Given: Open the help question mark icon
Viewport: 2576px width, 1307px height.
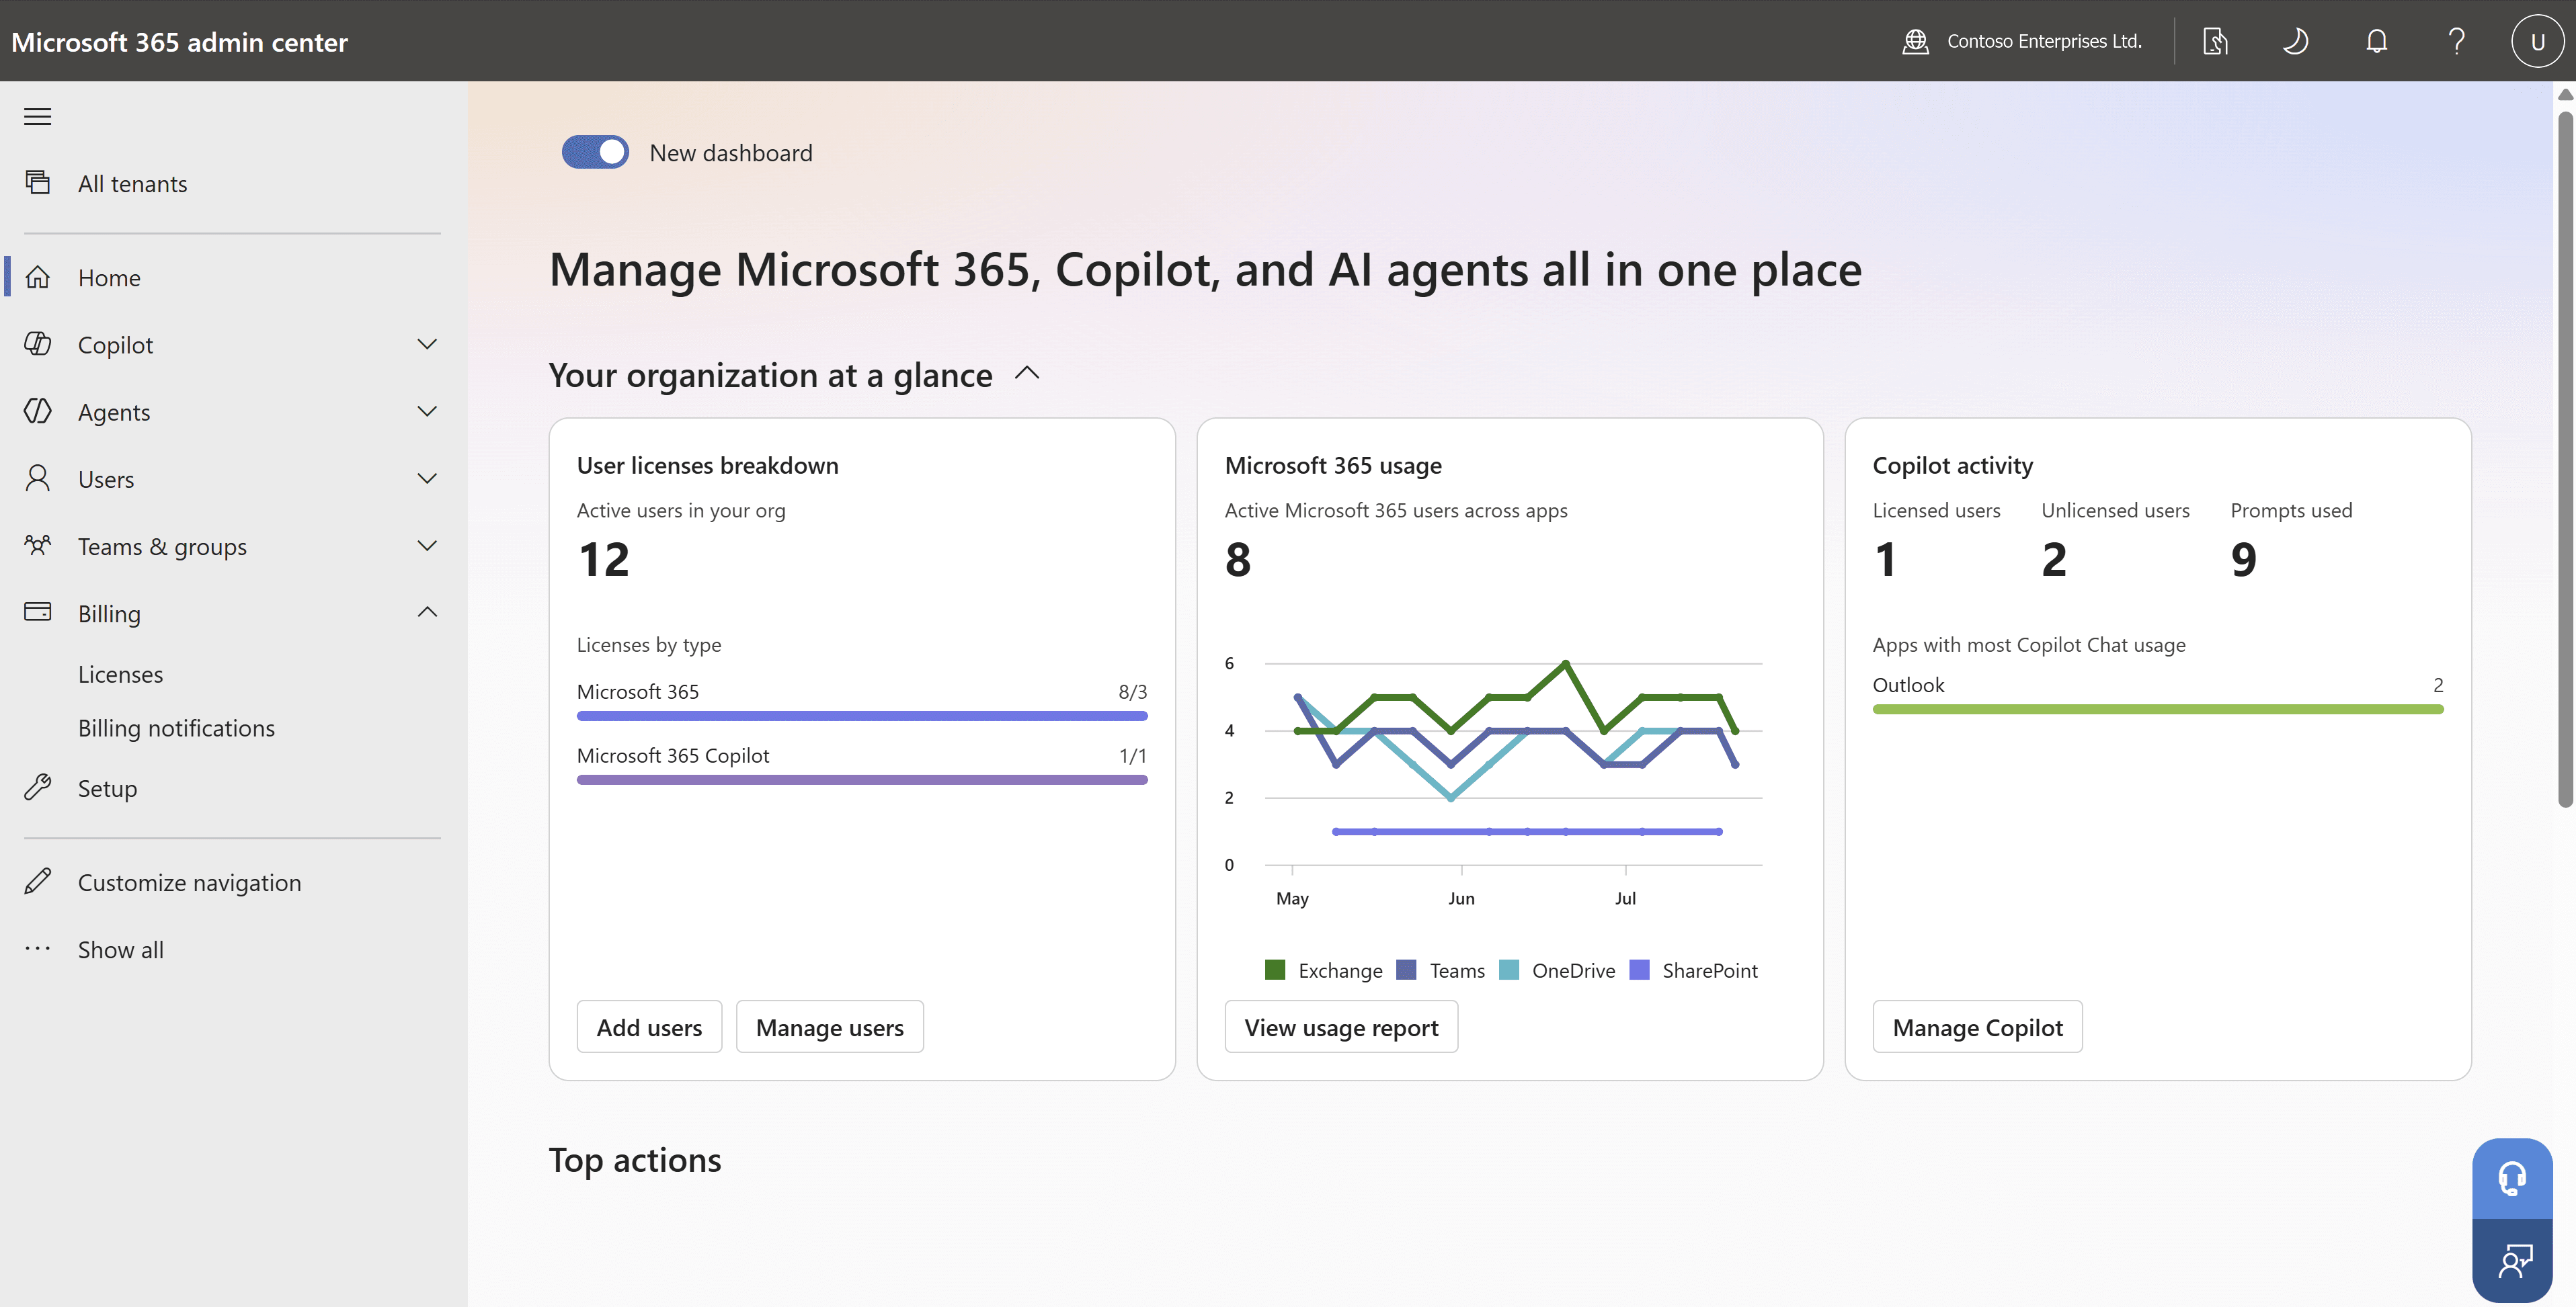Looking at the screenshot, I should pos(2457,41).
